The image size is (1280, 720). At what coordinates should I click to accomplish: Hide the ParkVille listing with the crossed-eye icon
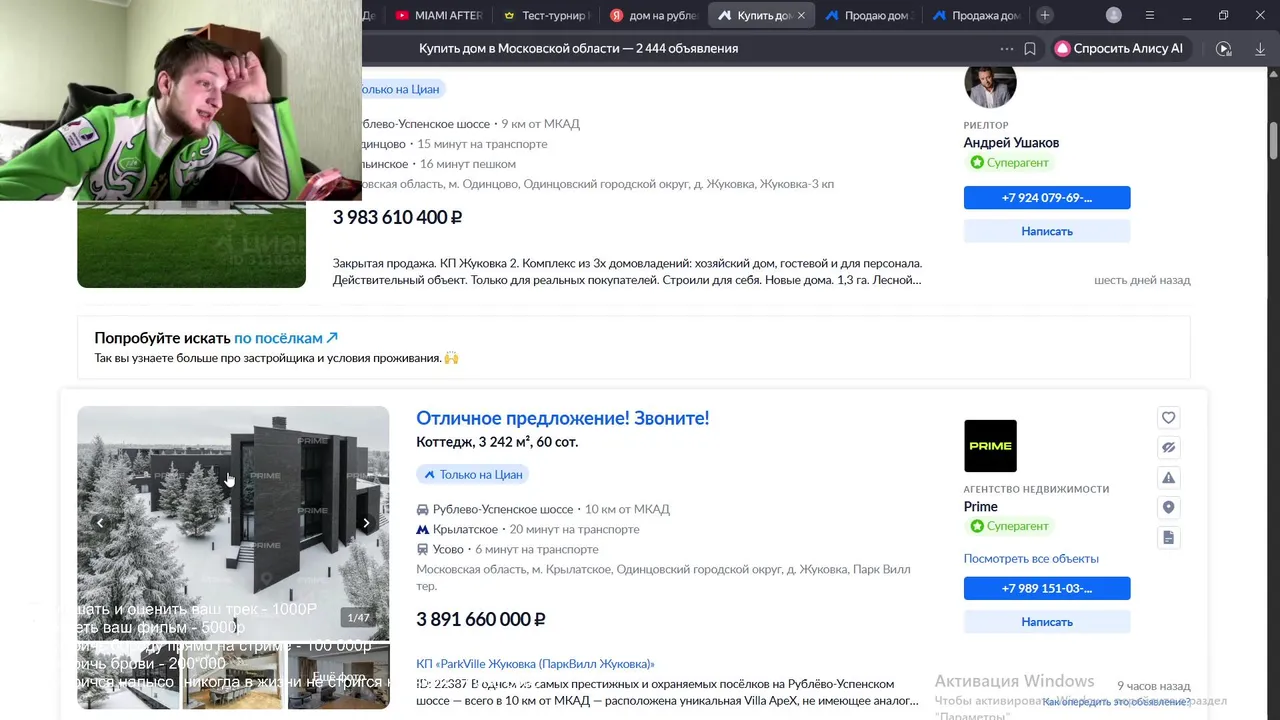click(1168, 448)
